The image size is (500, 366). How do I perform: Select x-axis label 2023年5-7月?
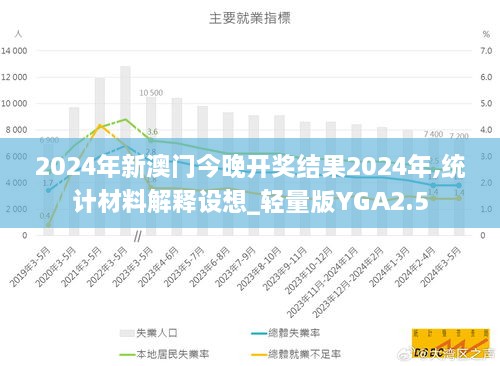click(x=184, y=267)
